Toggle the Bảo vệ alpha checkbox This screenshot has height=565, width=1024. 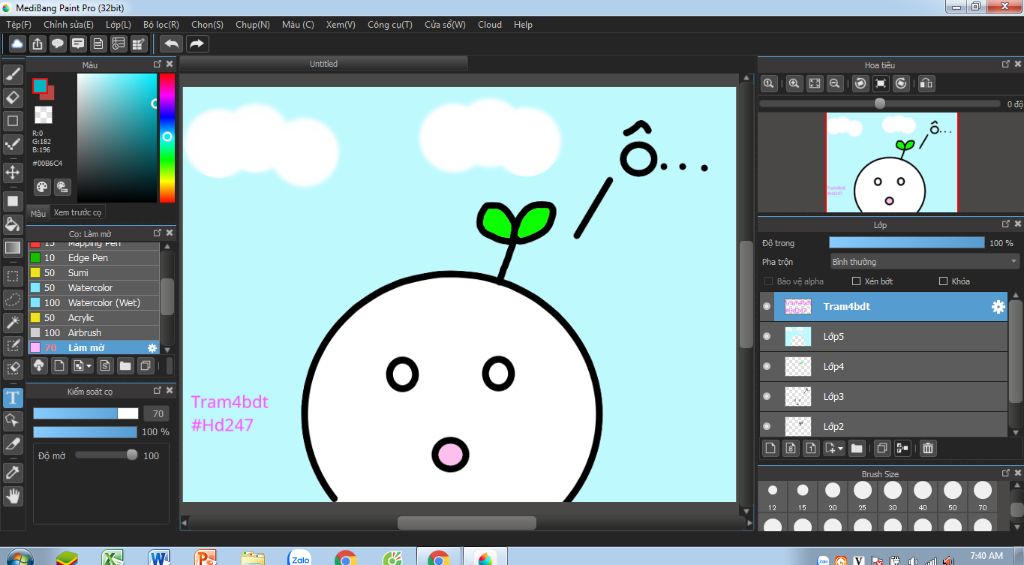[769, 281]
